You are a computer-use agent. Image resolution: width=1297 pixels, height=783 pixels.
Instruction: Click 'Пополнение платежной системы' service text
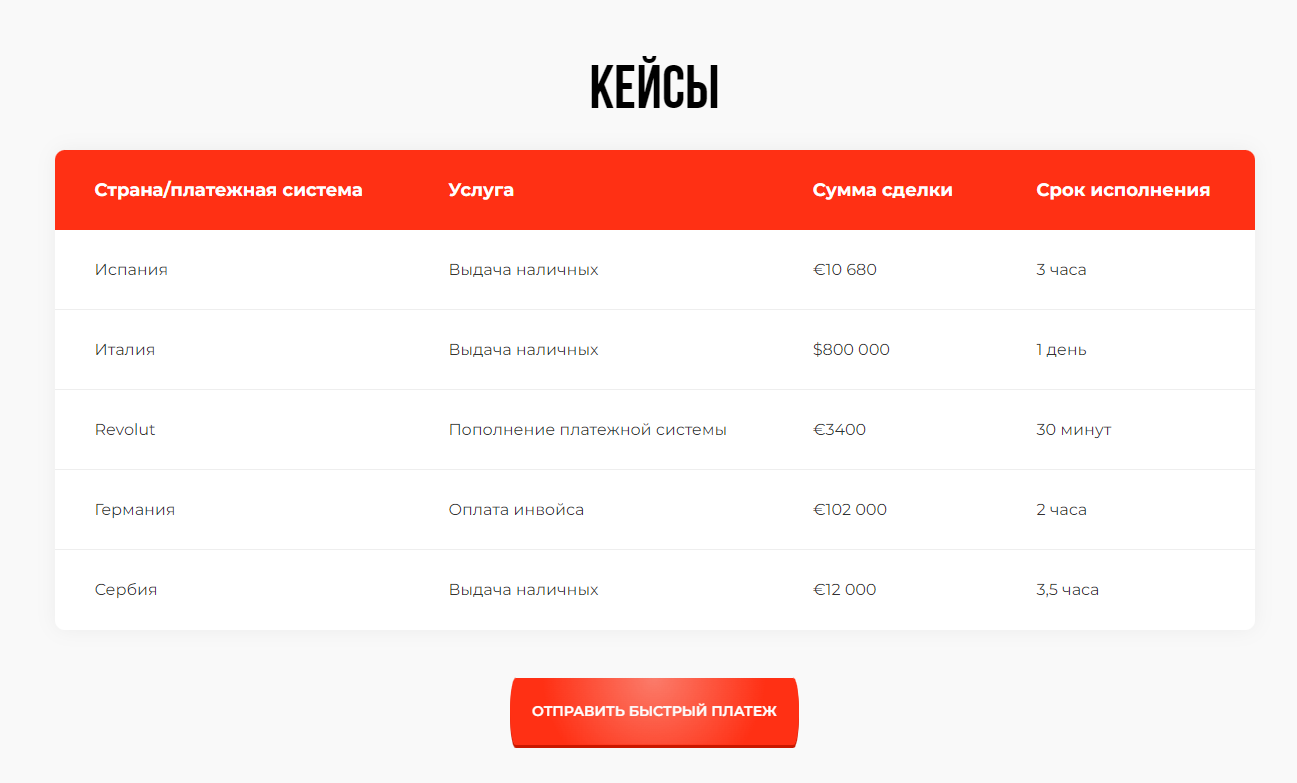tap(587, 430)
